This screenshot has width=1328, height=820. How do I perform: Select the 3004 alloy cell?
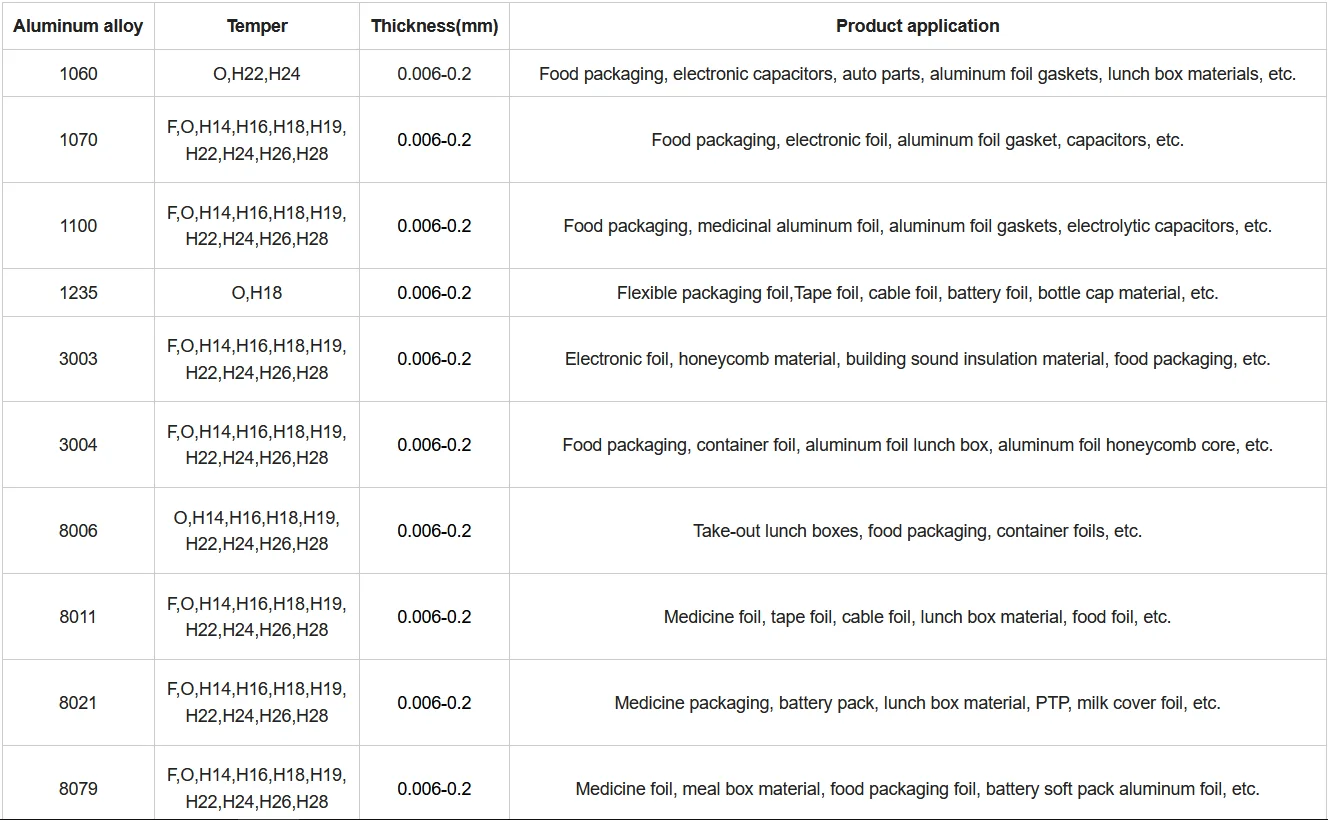(x=78, y=445)
